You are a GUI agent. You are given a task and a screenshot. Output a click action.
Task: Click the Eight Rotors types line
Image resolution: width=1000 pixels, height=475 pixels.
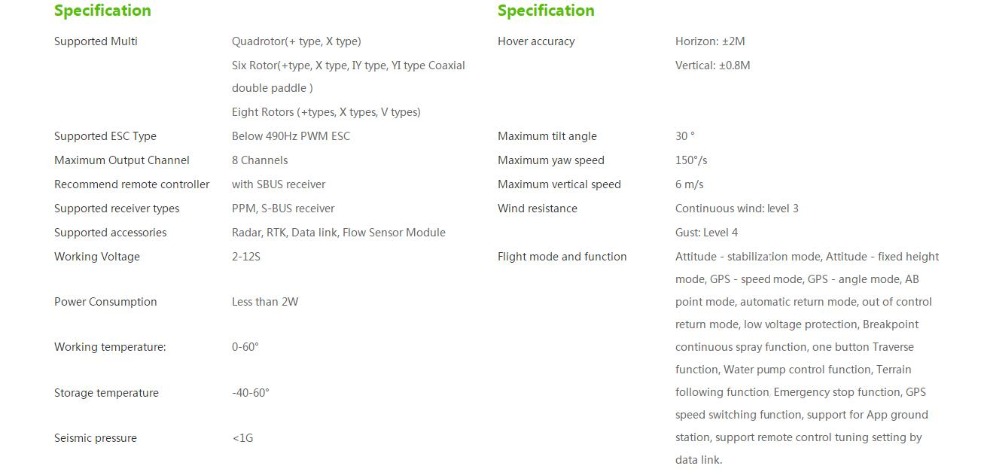pos(326,112)
